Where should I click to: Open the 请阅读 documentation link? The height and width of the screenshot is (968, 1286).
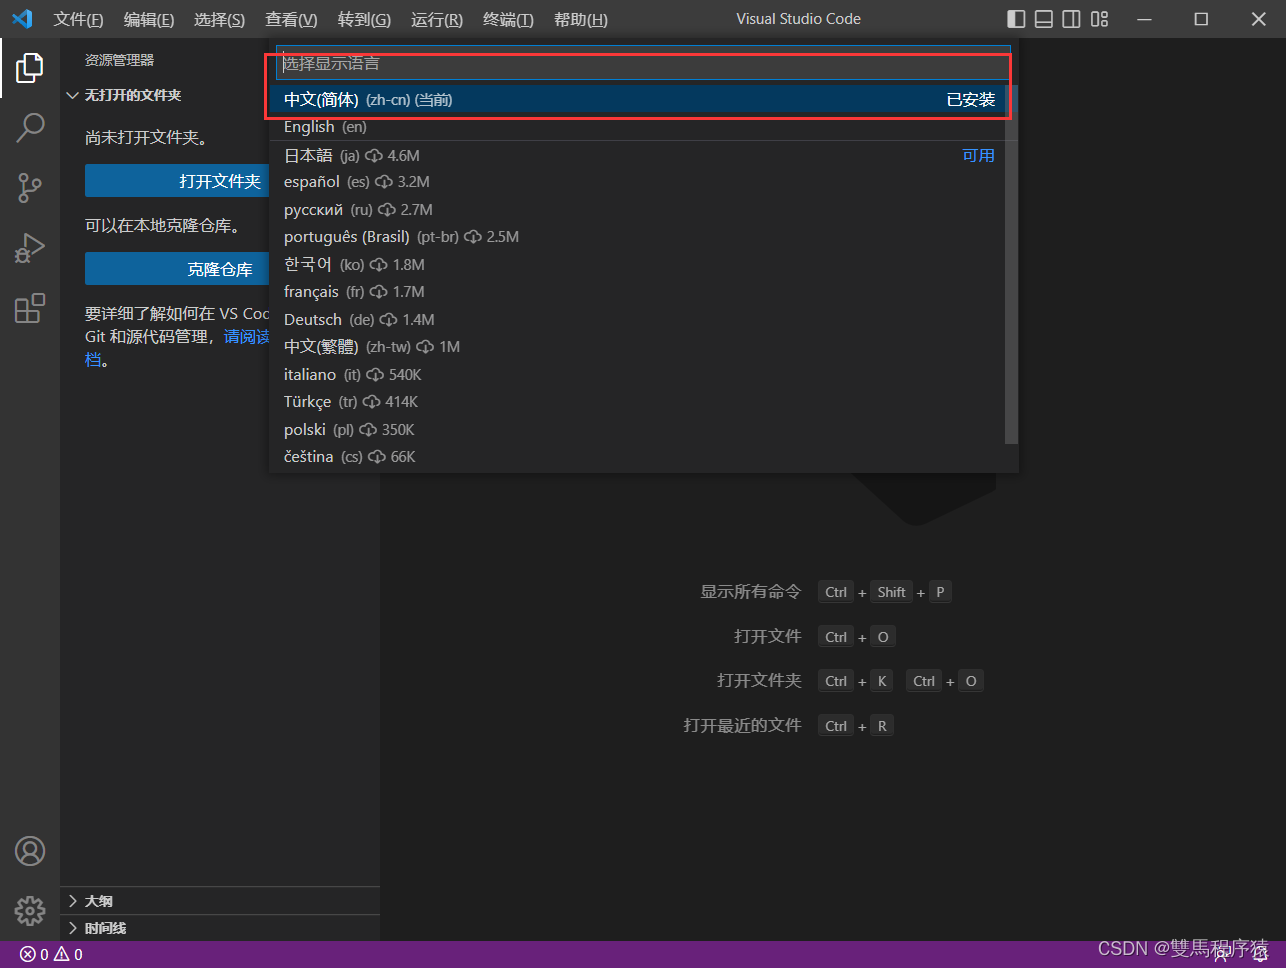click(x=246, y=337)
